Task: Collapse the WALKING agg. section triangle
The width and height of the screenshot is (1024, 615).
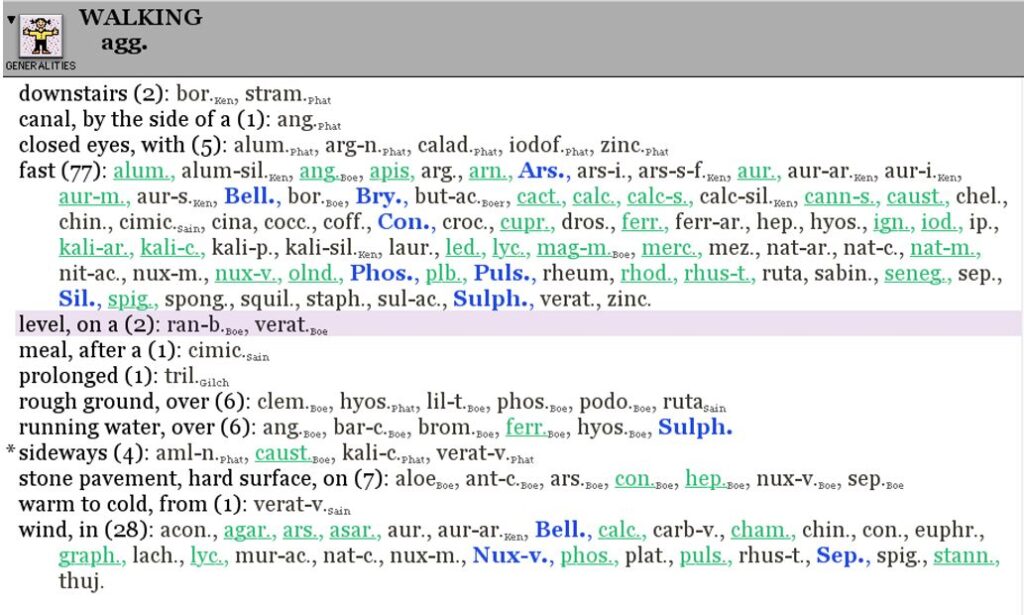Action: (x=11, y=20)
